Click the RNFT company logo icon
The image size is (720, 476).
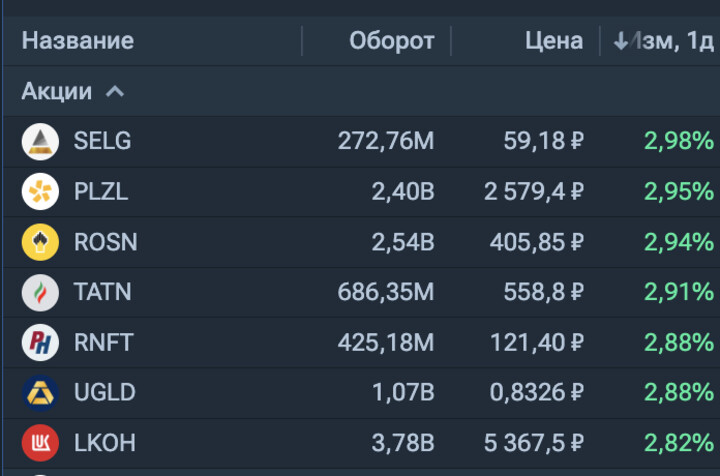pyautogui.click(x=40, y=343)
